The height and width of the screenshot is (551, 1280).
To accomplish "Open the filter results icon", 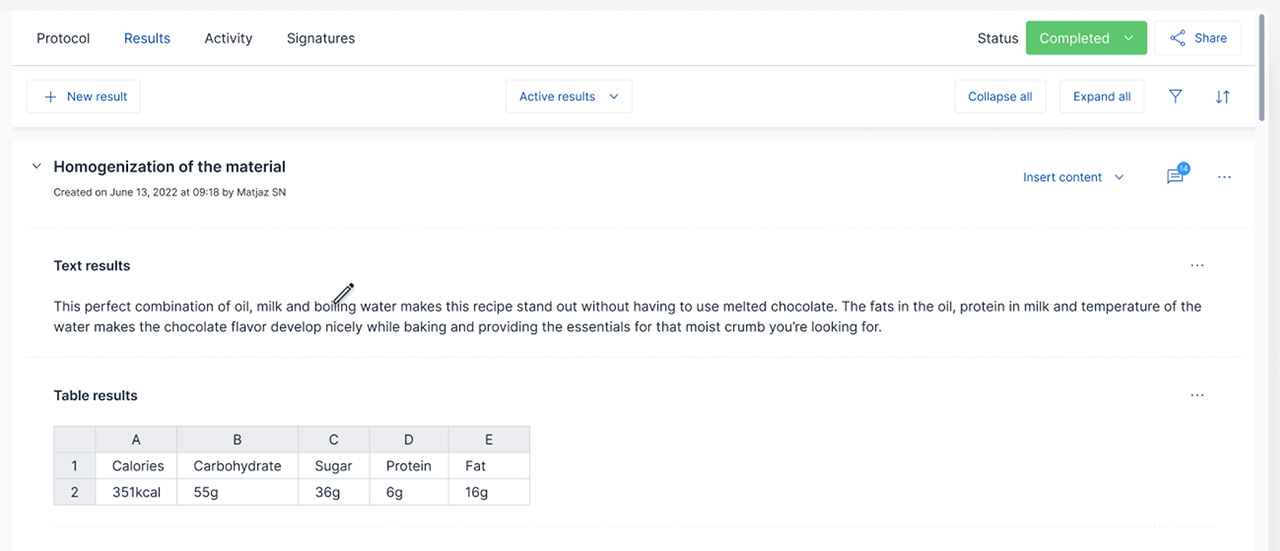I will 1175,97.
